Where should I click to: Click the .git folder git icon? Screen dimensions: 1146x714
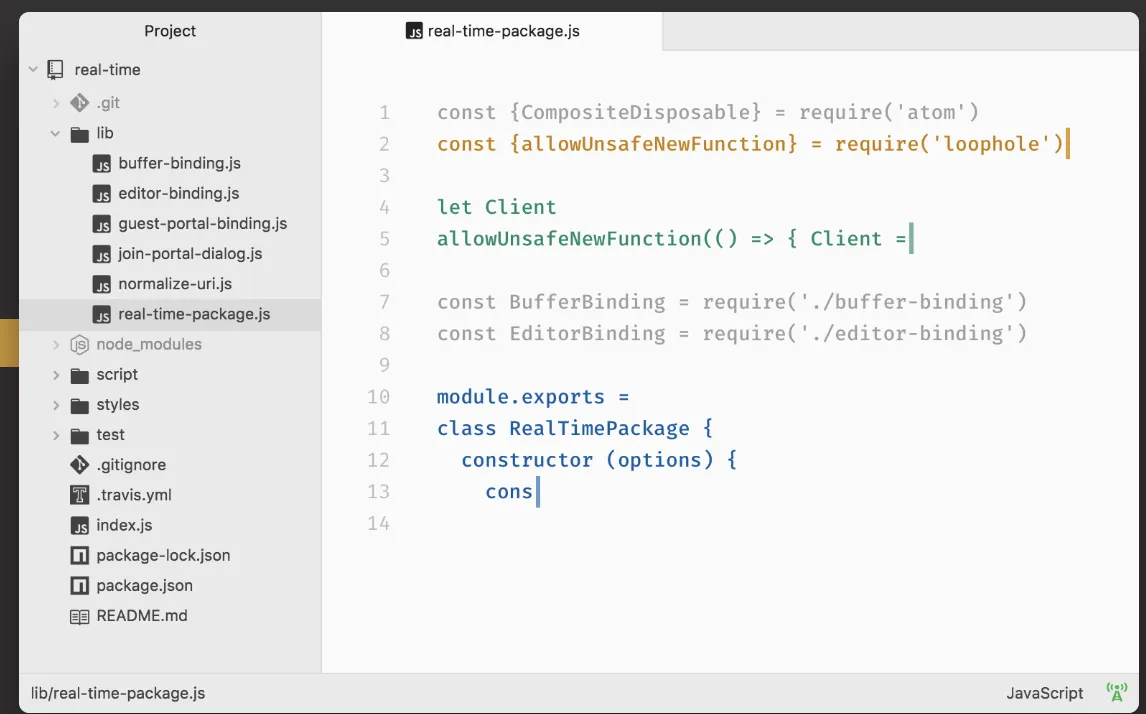click(79, 103)
